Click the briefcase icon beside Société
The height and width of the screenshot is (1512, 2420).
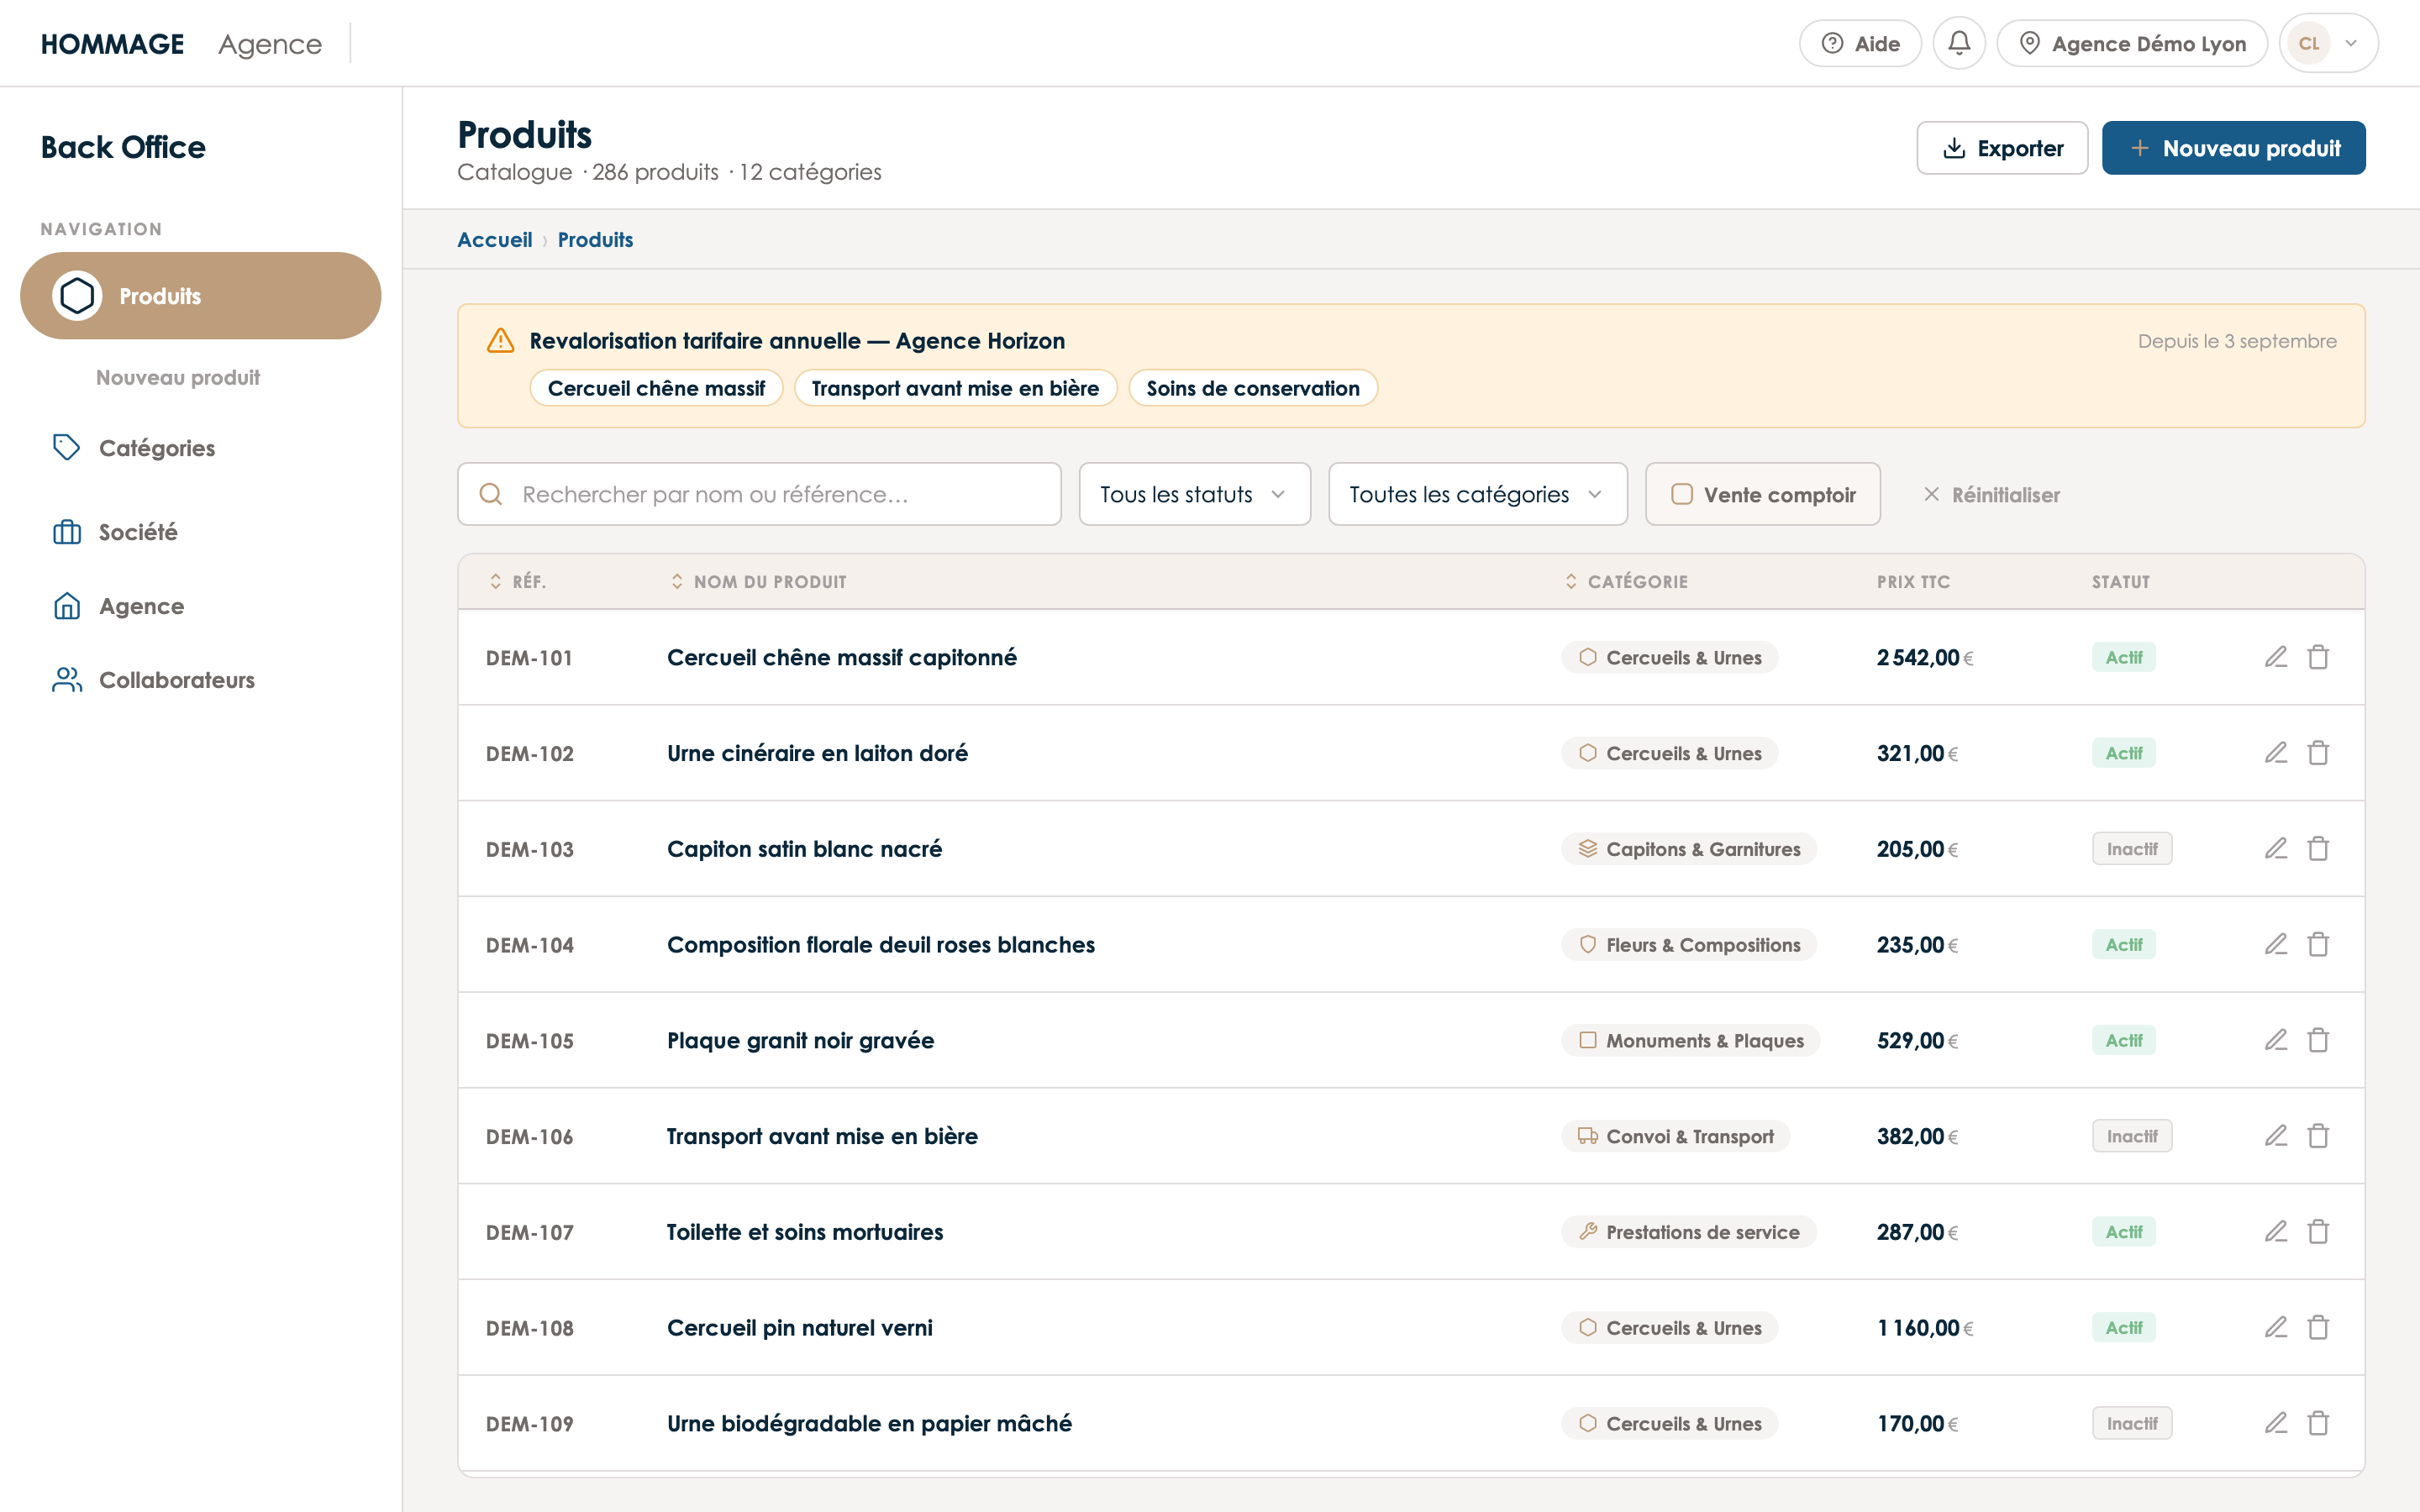pyautogui.click(x=67, y=532)
